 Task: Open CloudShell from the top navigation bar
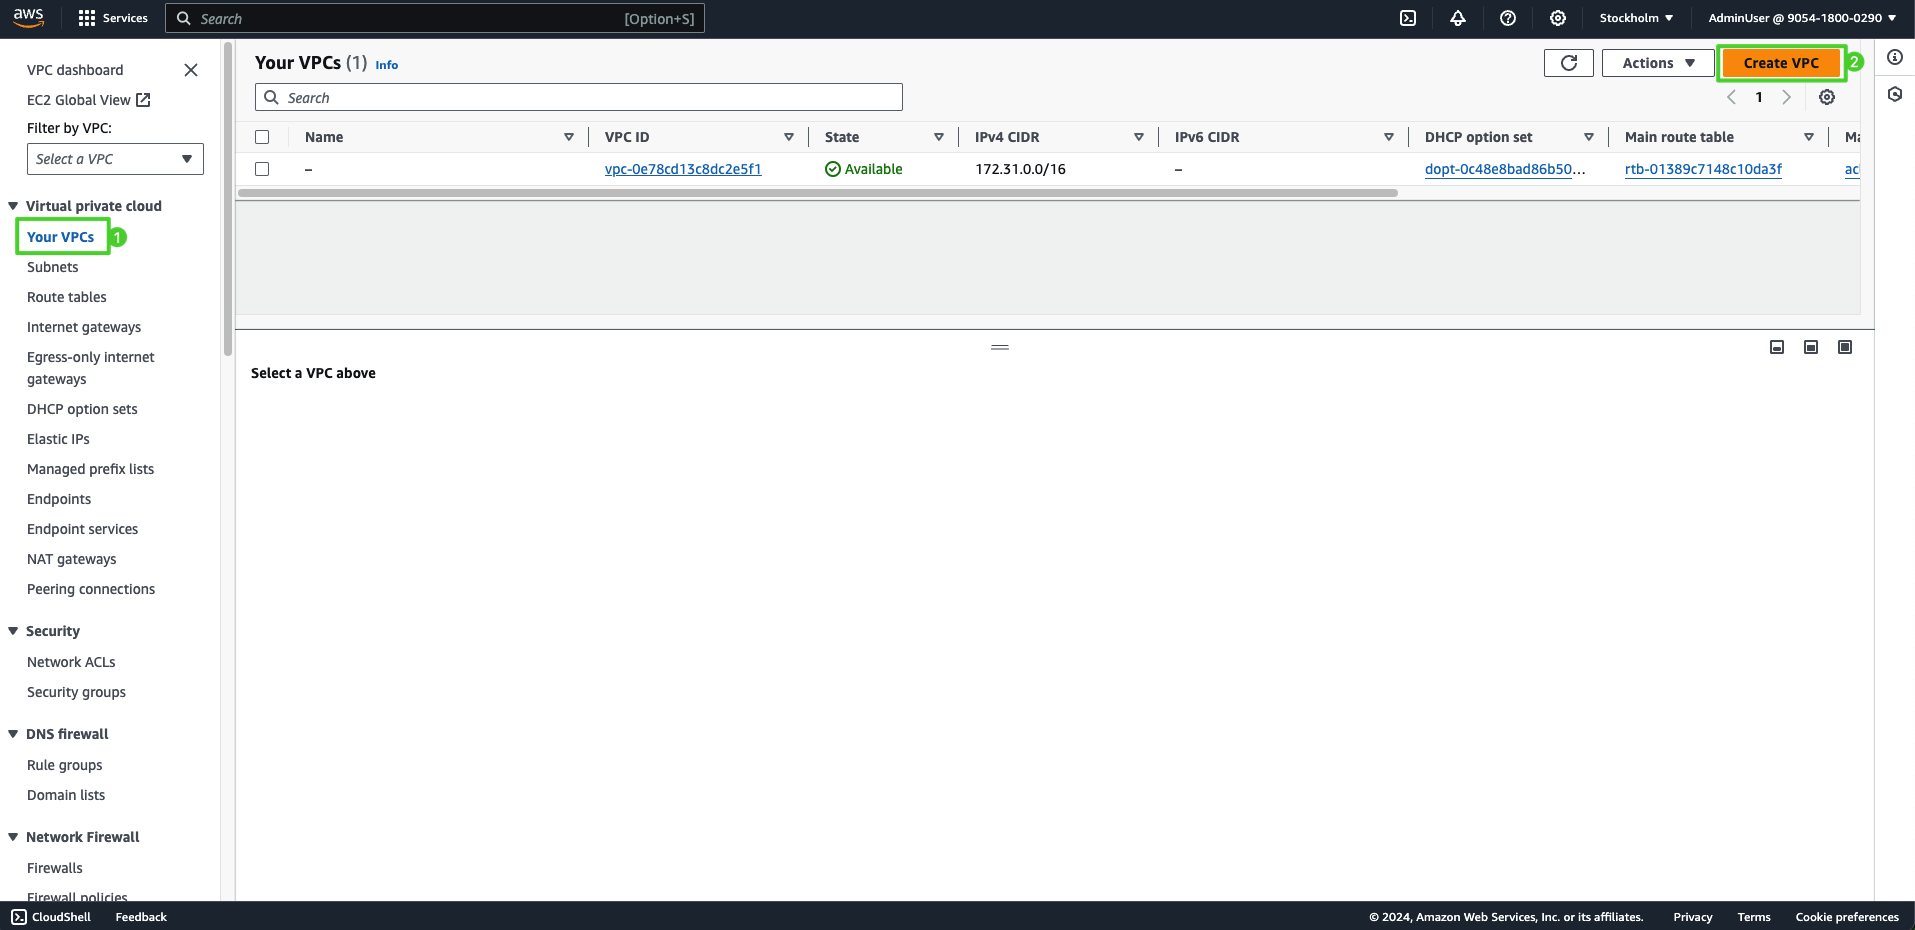point(1408,18)
